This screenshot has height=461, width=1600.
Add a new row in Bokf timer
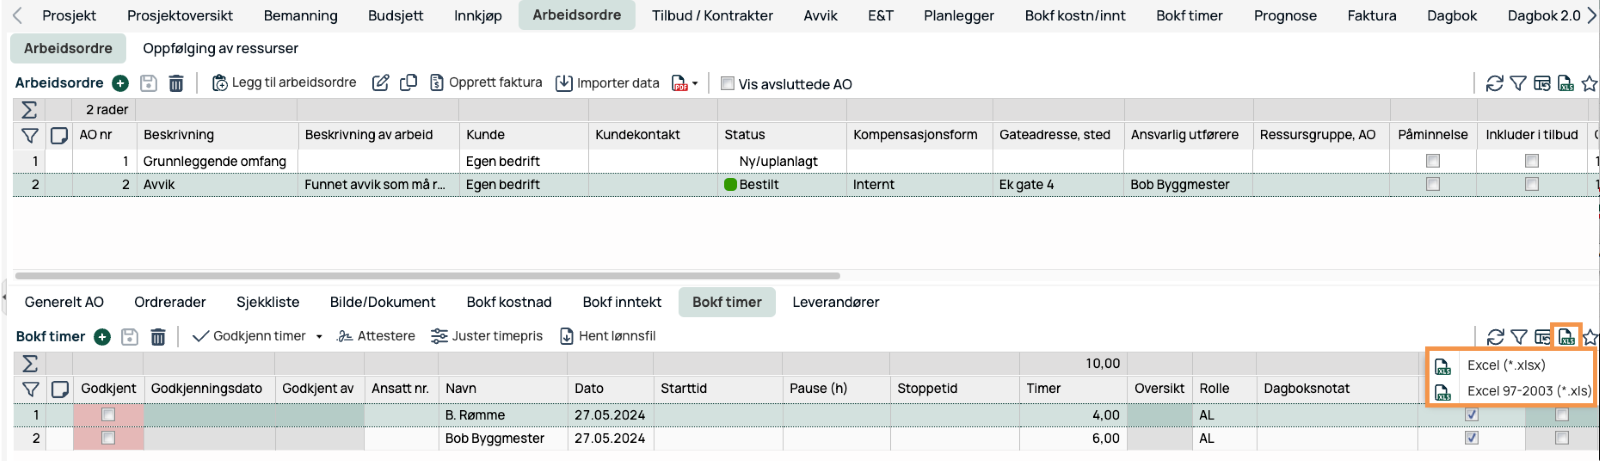pos(102,337)
